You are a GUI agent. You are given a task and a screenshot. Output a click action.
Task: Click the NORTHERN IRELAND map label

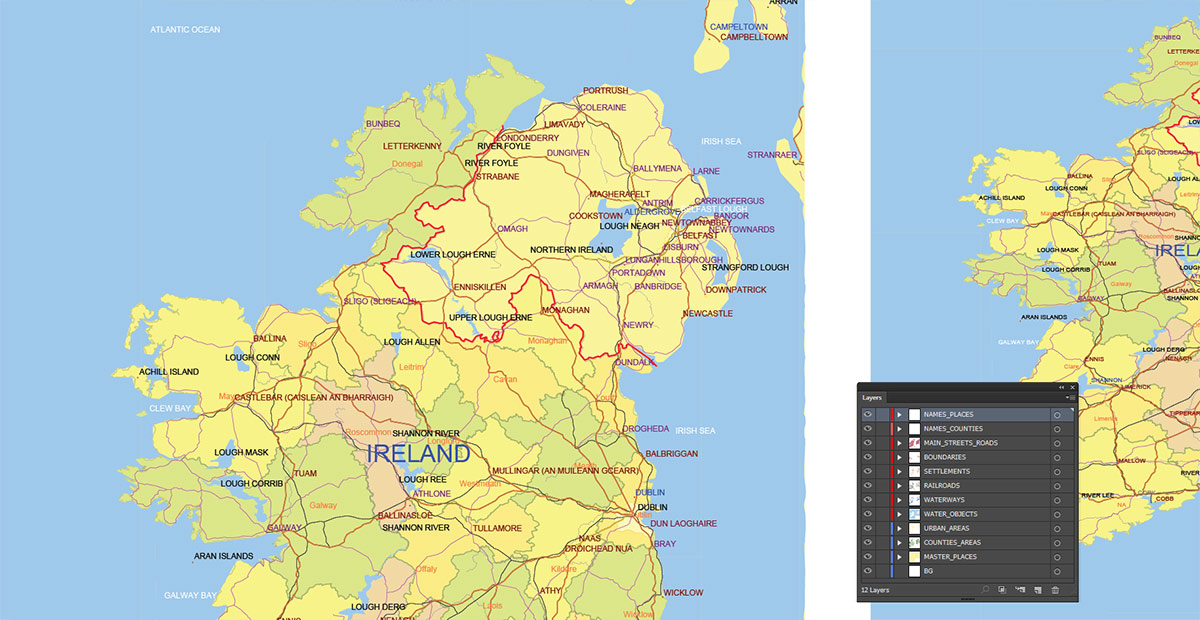(x=571, y=250)
